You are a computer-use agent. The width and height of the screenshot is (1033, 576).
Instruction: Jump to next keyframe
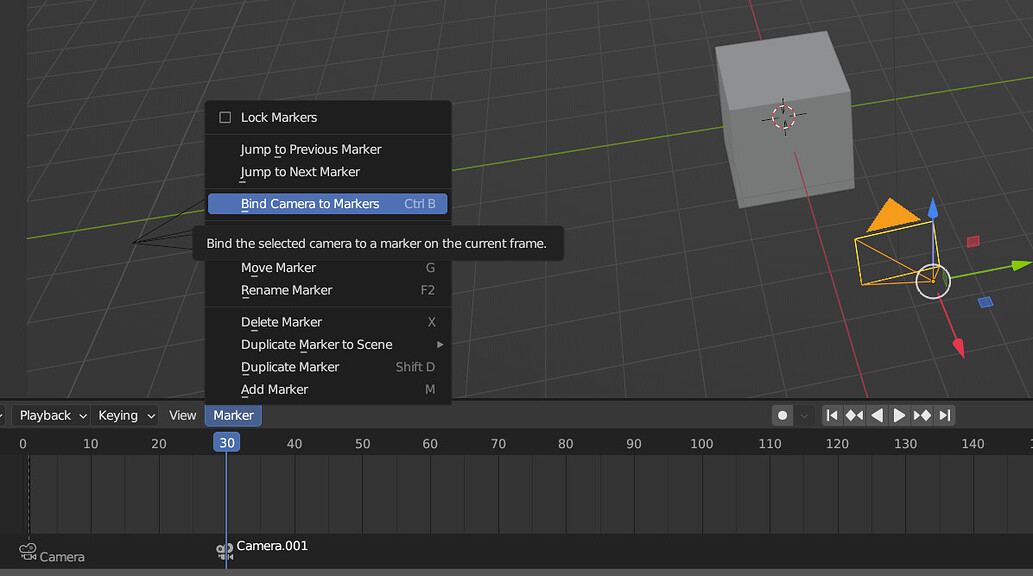[922, 415]
